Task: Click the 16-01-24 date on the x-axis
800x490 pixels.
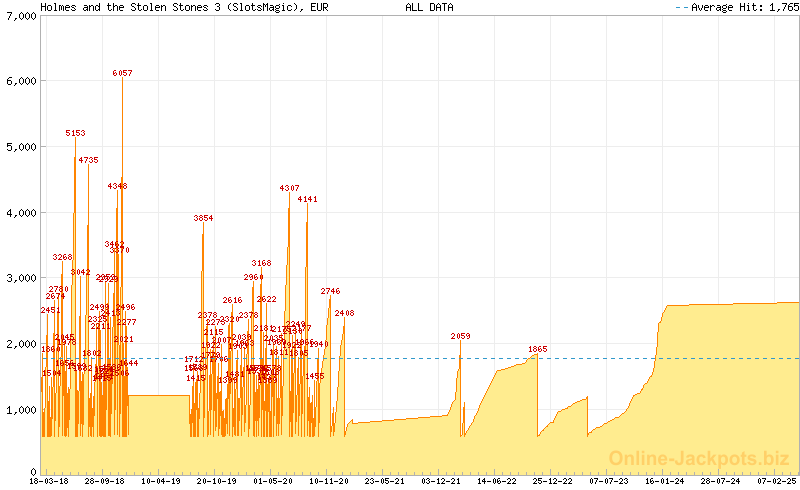Action: [664, 481]
